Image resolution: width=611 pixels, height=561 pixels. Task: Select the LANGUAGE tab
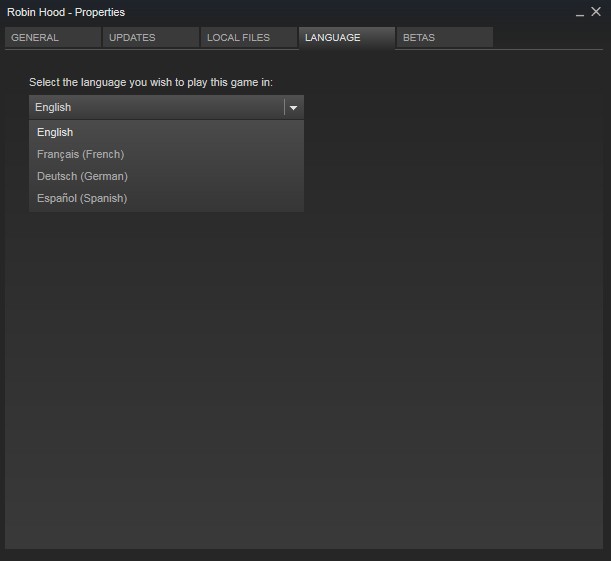[347, 38]
